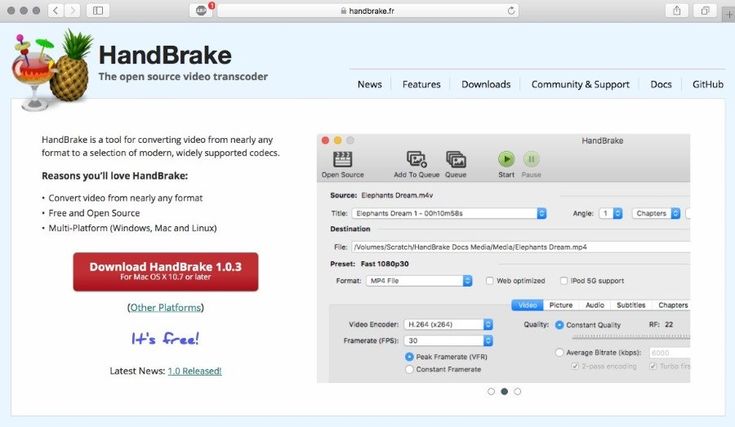Select Constant Quality radio button

click(x=559, y=325)
